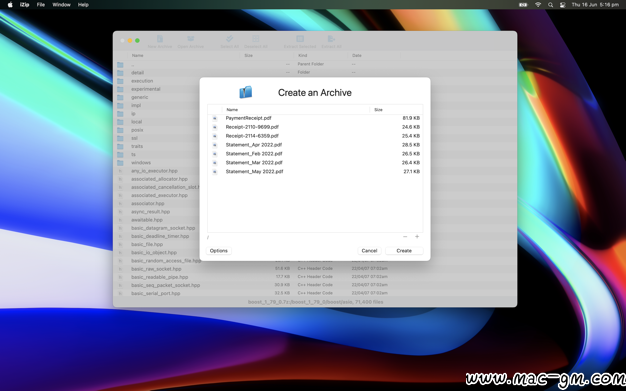Open the Window menu
The height and width of the screenshot is (391, 626).
(x=61, y=5)
